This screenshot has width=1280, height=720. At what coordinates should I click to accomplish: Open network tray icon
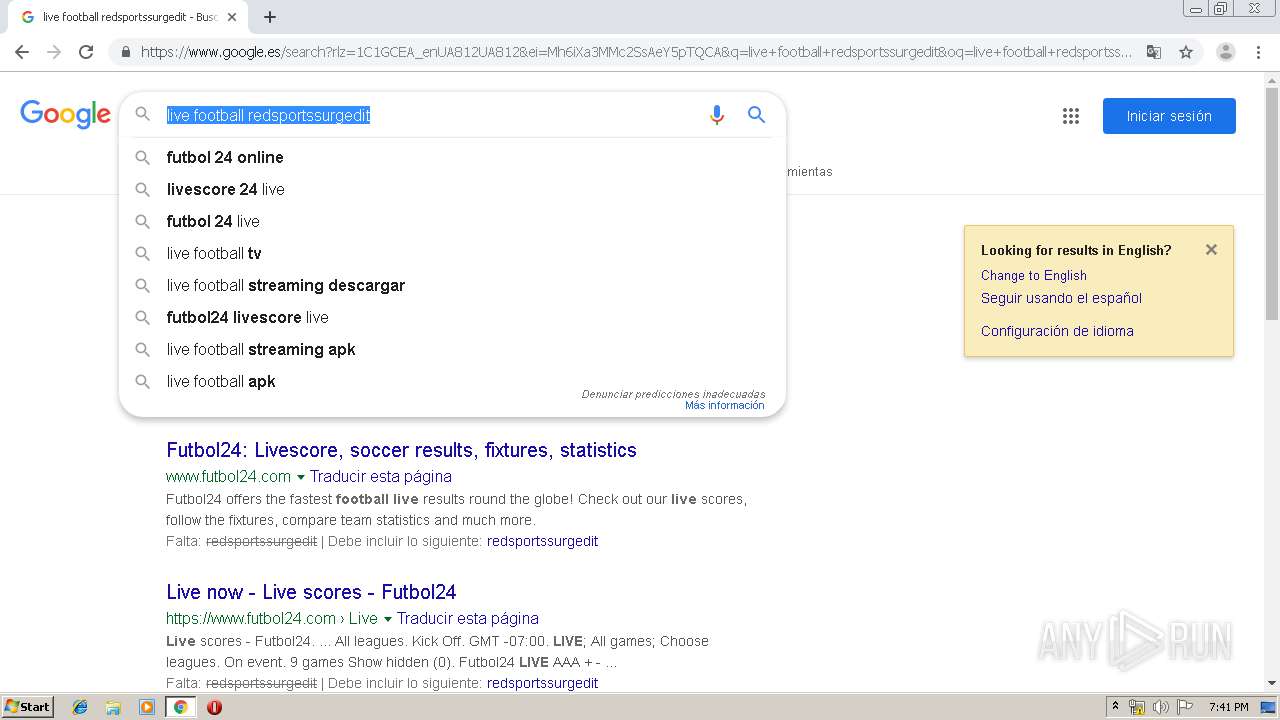[x=1137, y=707]
